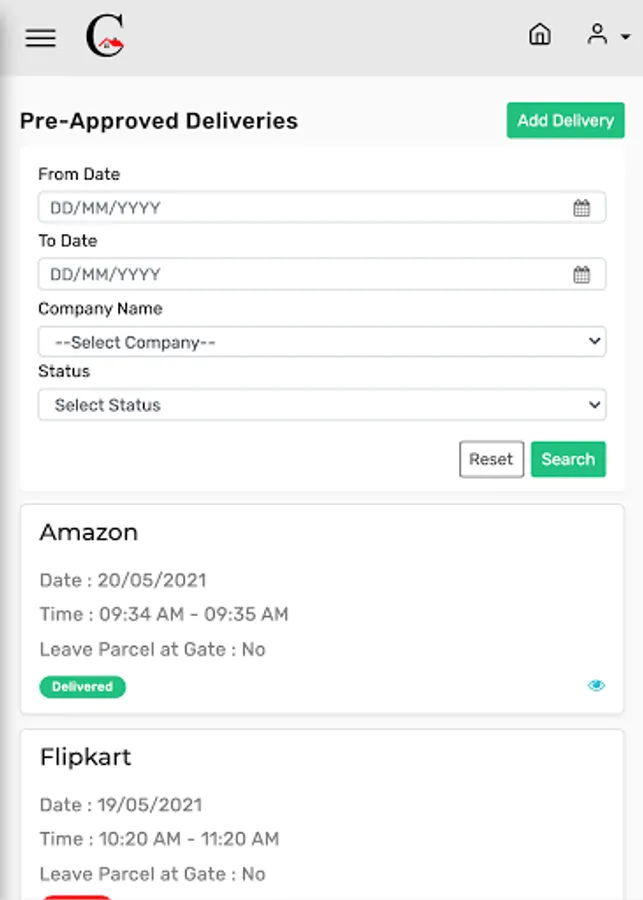Click the red status badge on Flipkart card
The image size is (643, 900).
pyautogui.click(x=77, y=897)
